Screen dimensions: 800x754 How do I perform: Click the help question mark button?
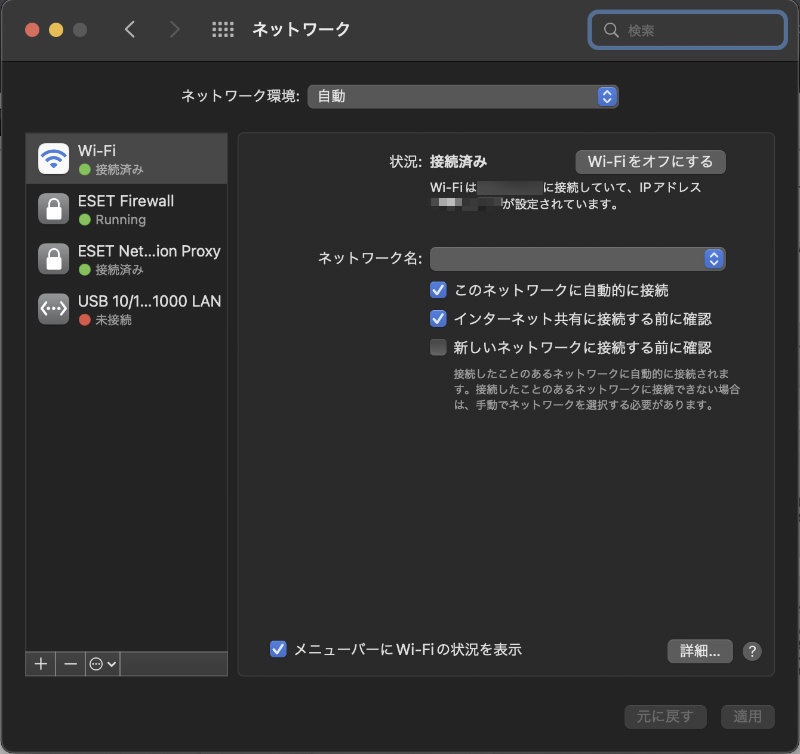point(752,651)
